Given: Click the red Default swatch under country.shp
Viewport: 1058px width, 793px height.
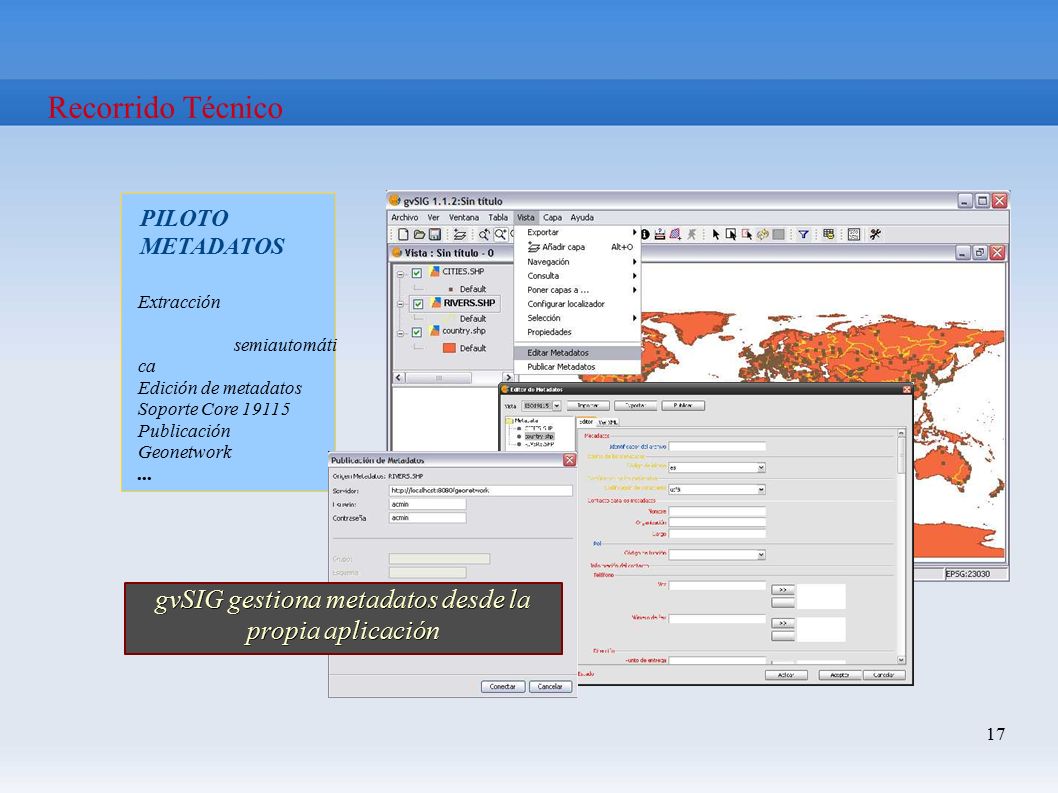Looking at the screenshot, I should (449, 348).
